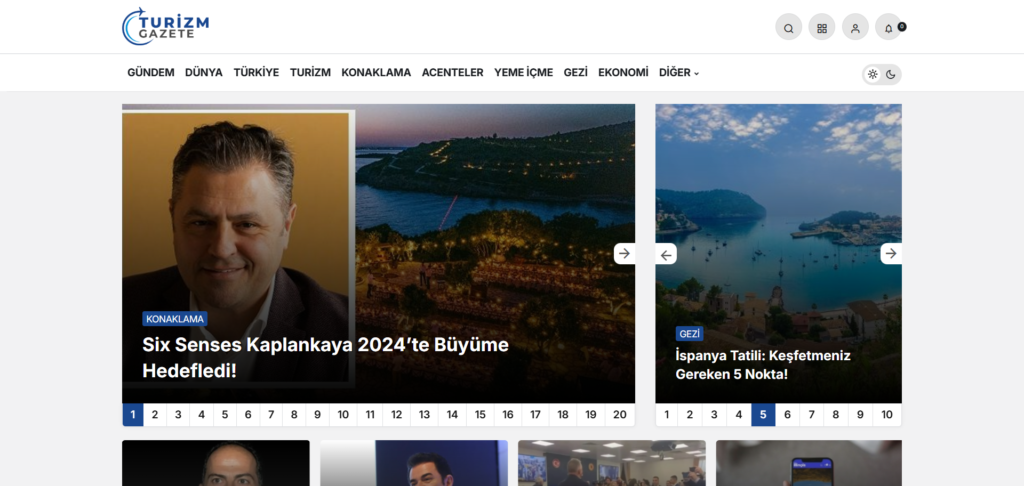The image size is (1024, 486).
Task: Open the grid apps menu icon
Action: [x=821, y=28]
